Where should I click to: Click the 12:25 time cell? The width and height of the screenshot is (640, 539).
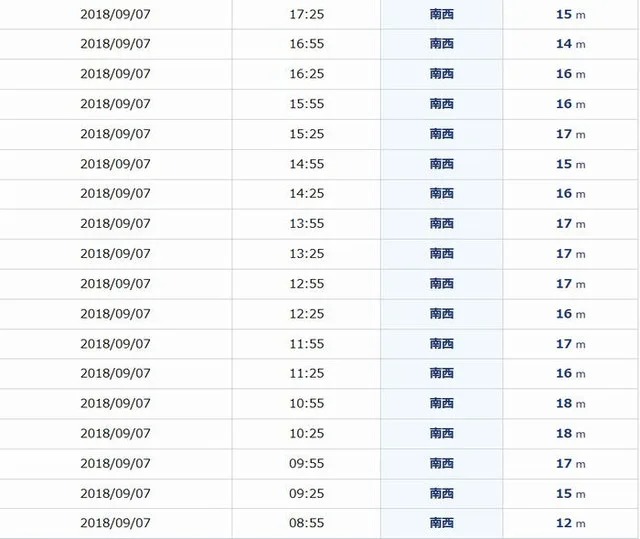coord(307,314)
